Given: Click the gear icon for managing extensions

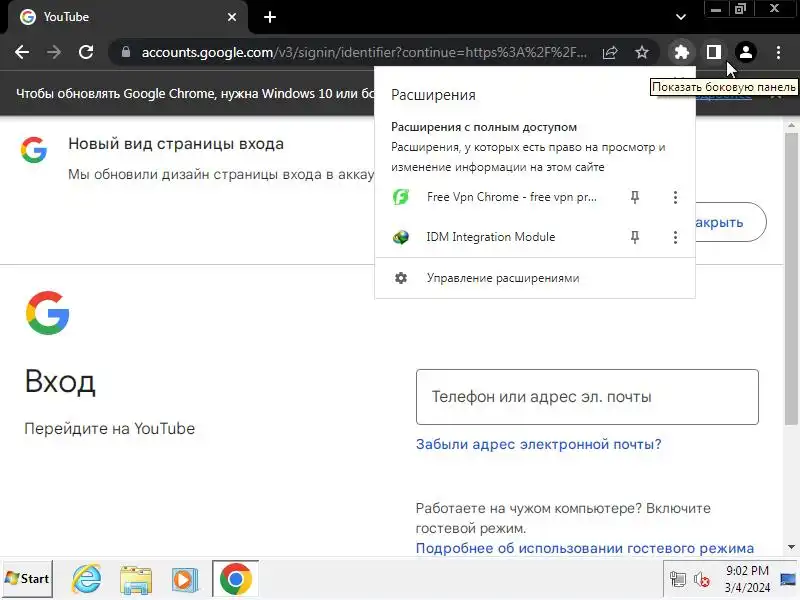Looking at the screenshot, I should click(x=401, y=278).
